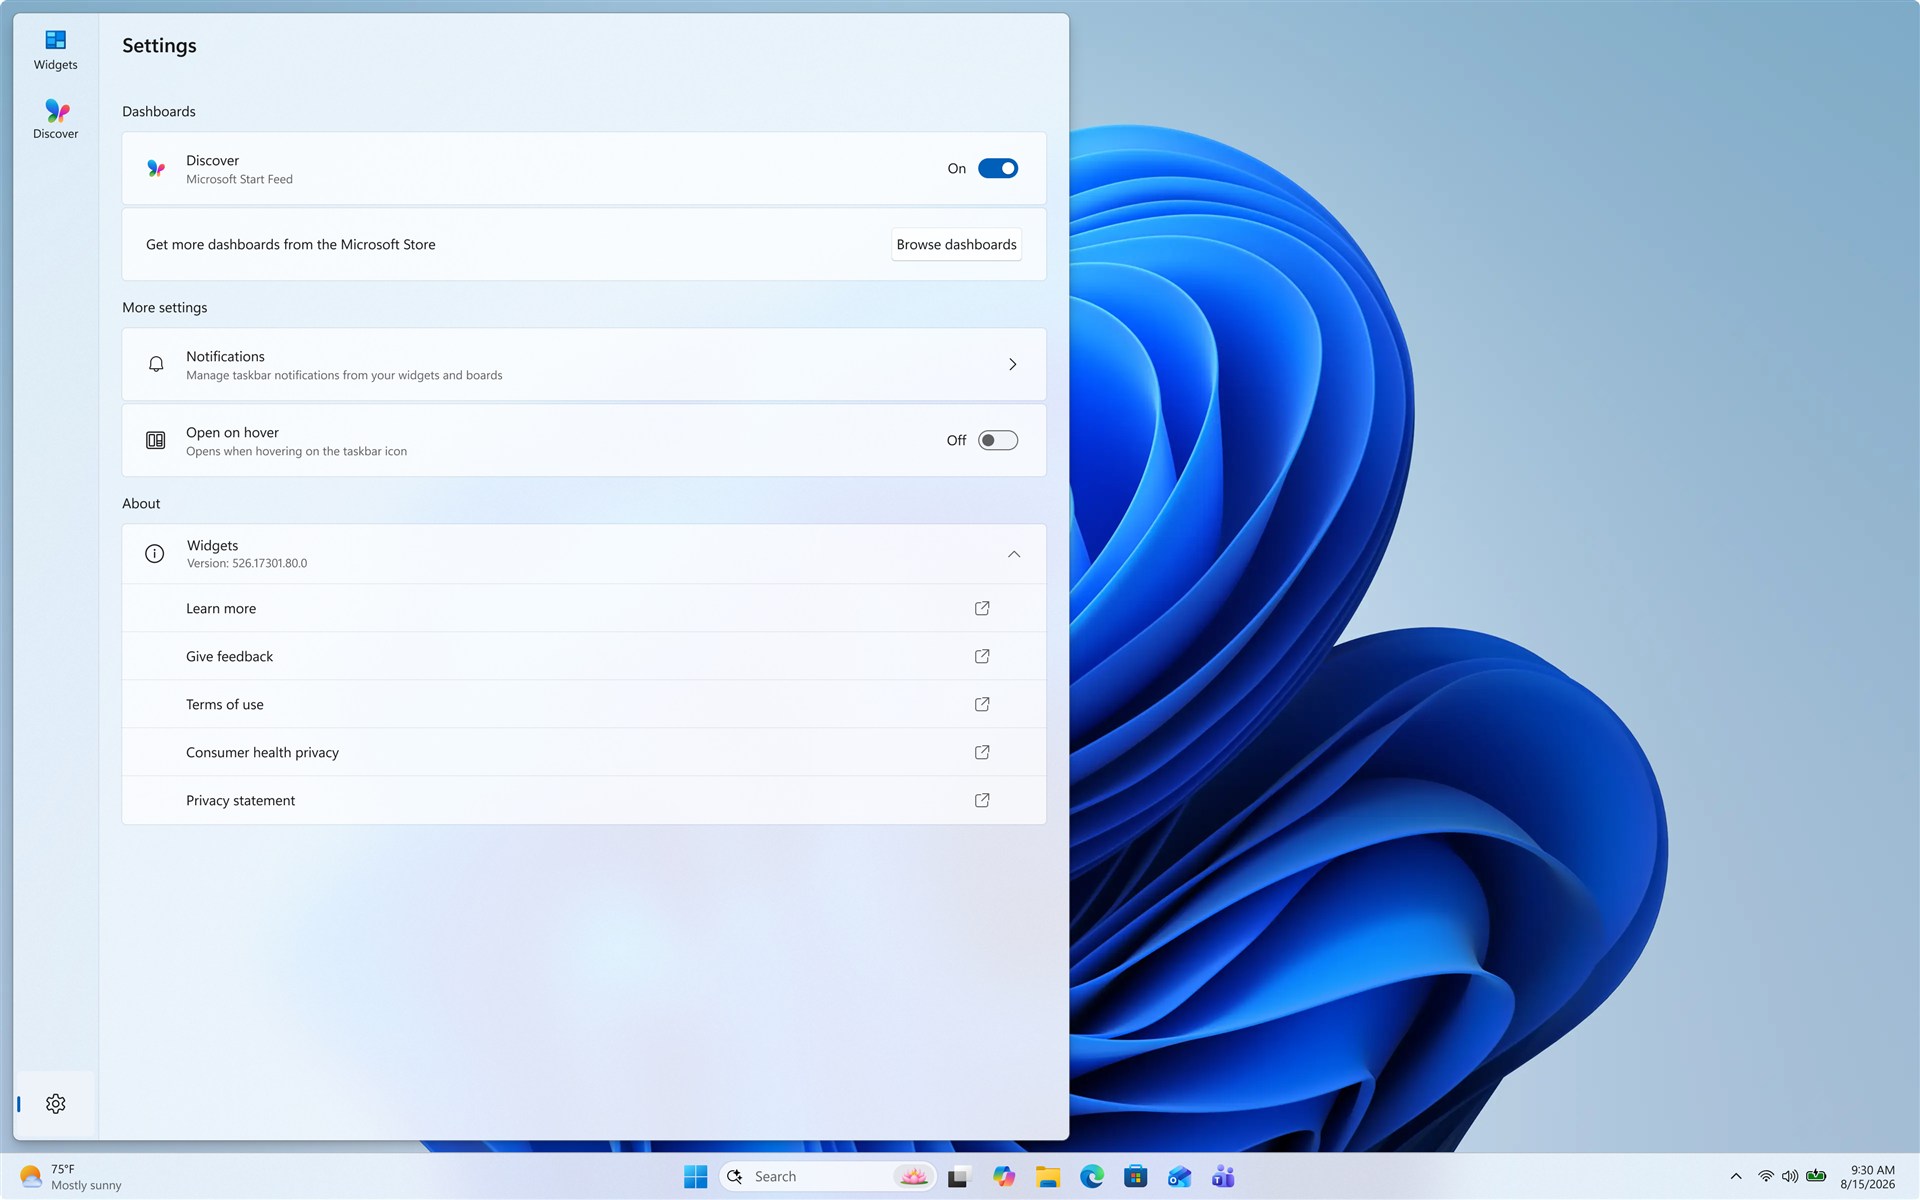Open the Give feedback link
1920x1200 pixels.
229,657
